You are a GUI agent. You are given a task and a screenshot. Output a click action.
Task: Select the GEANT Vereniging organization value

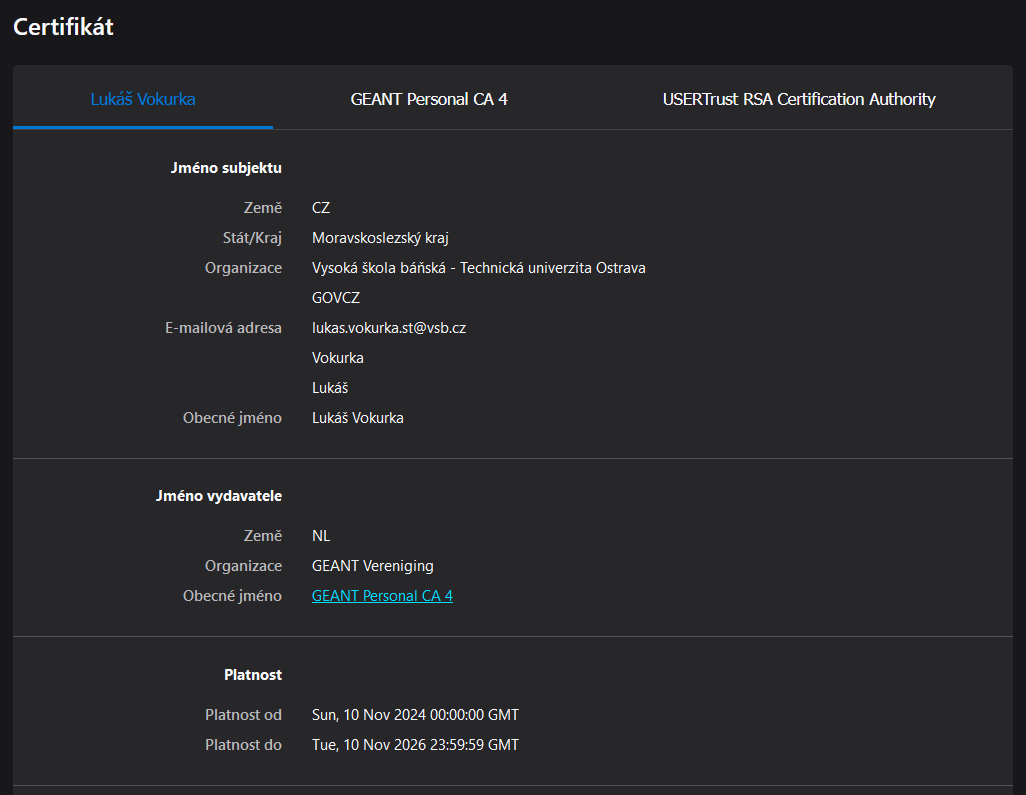click(x=372, y=565)
